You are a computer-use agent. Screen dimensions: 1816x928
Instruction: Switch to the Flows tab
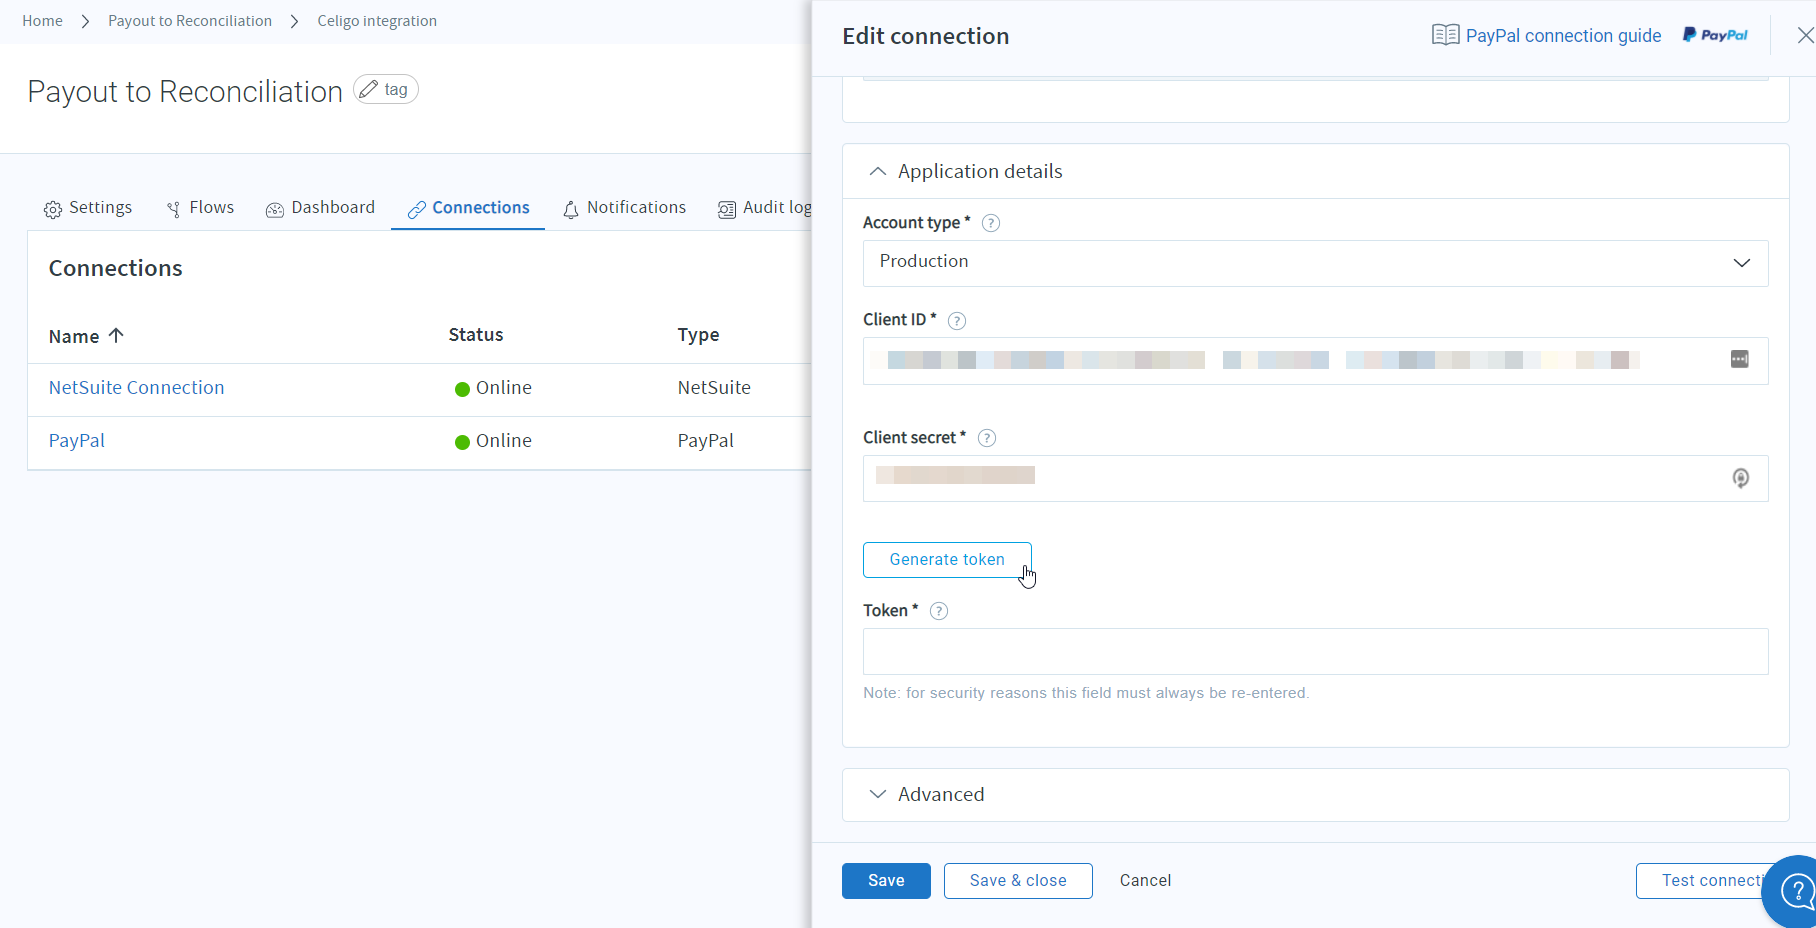coord(201,208)
